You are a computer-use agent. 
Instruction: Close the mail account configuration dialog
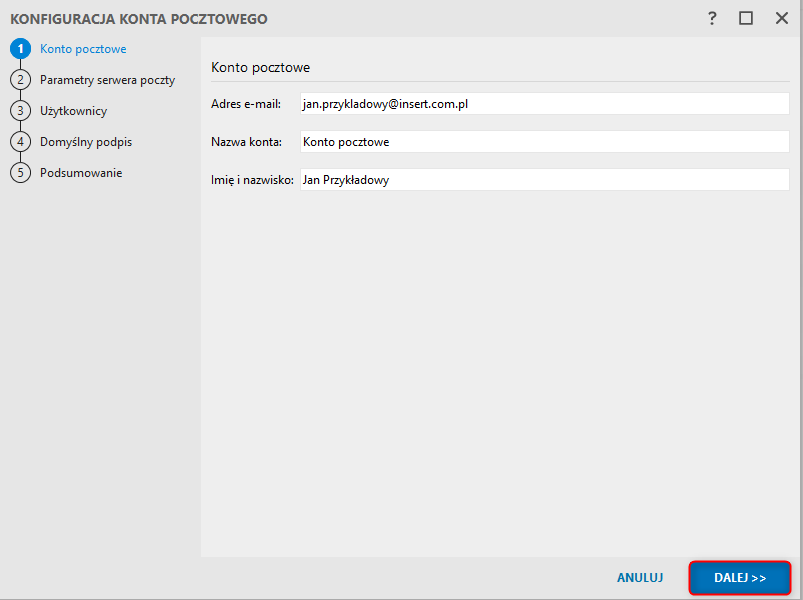tap(780, 18)
